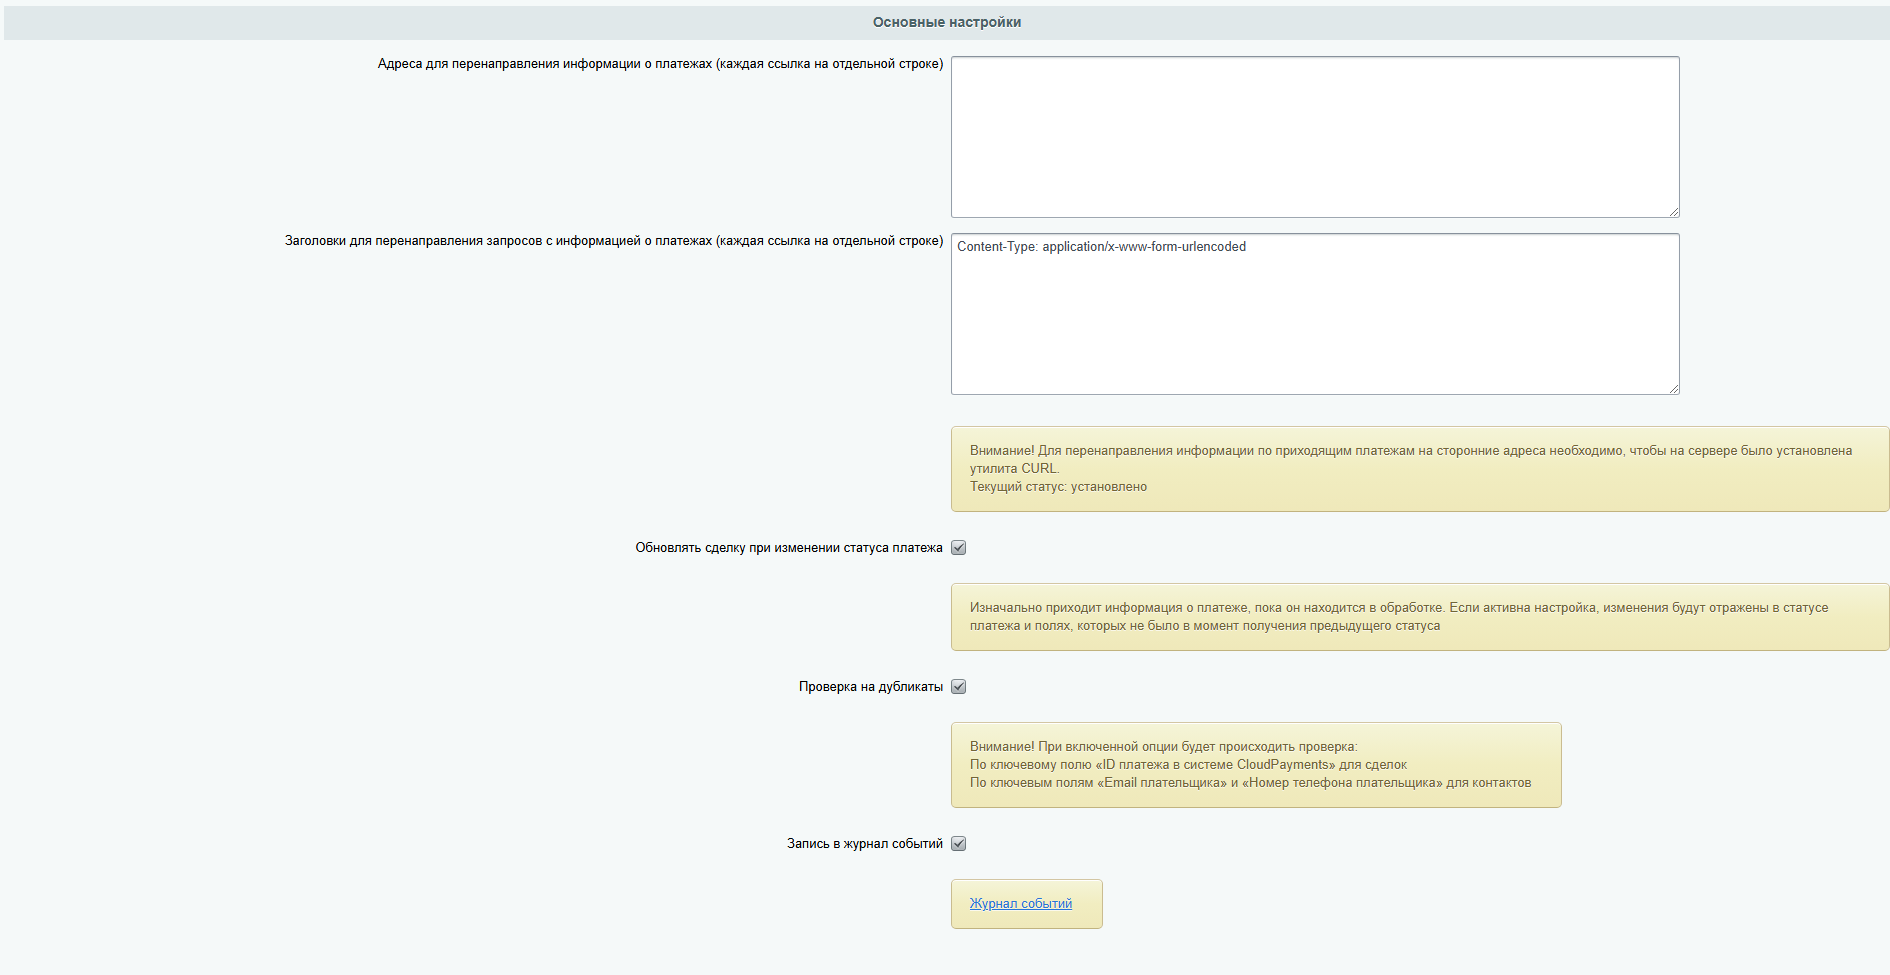This screenshot has width=1890, height=975.
Task: Click the resize grip of addresses textarea
Action: tap(1675, 210)
